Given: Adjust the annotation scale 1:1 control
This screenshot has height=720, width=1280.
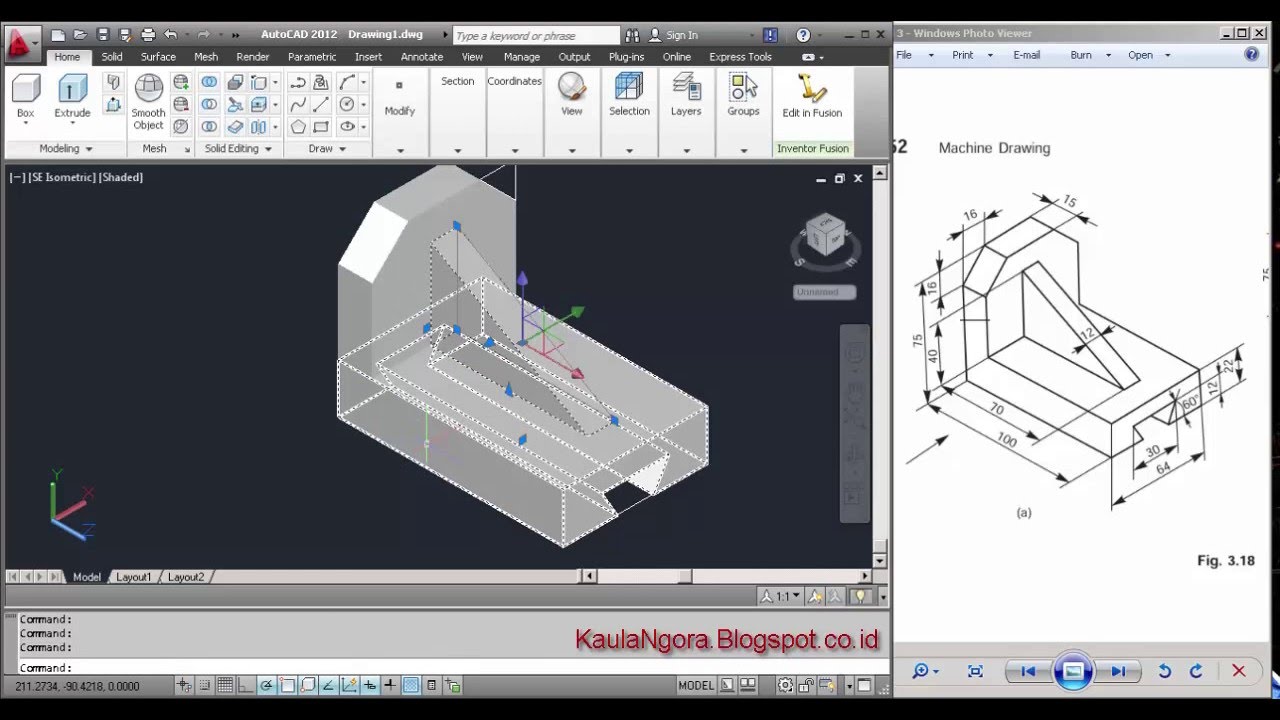Looking at the screenshot, I should click(781, 595).
